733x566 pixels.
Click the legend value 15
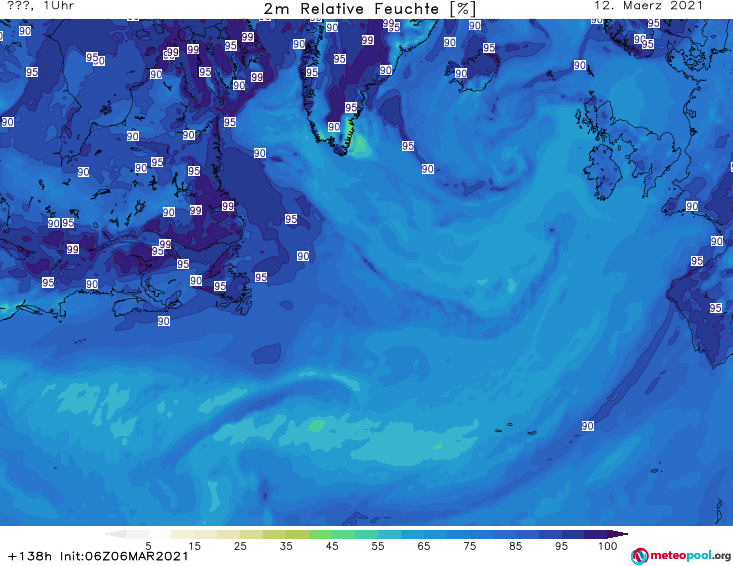click(194, 546)
